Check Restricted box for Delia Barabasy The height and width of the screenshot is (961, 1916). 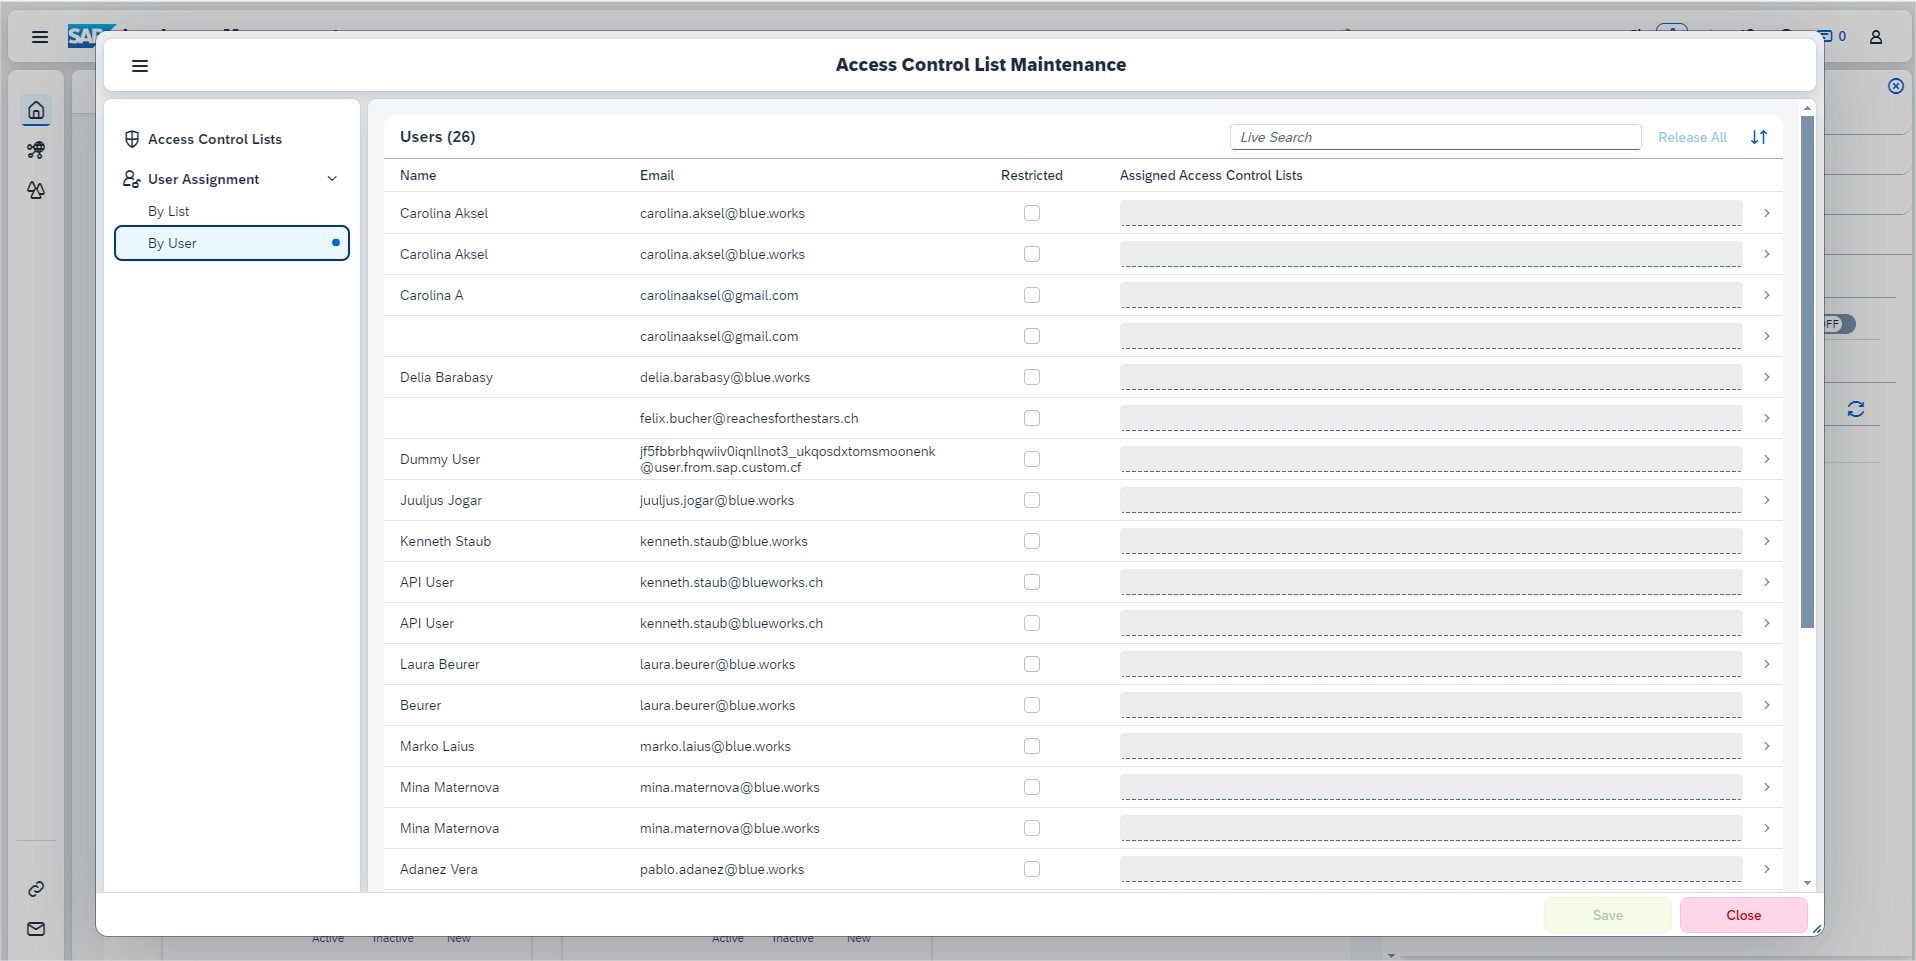1032,377
